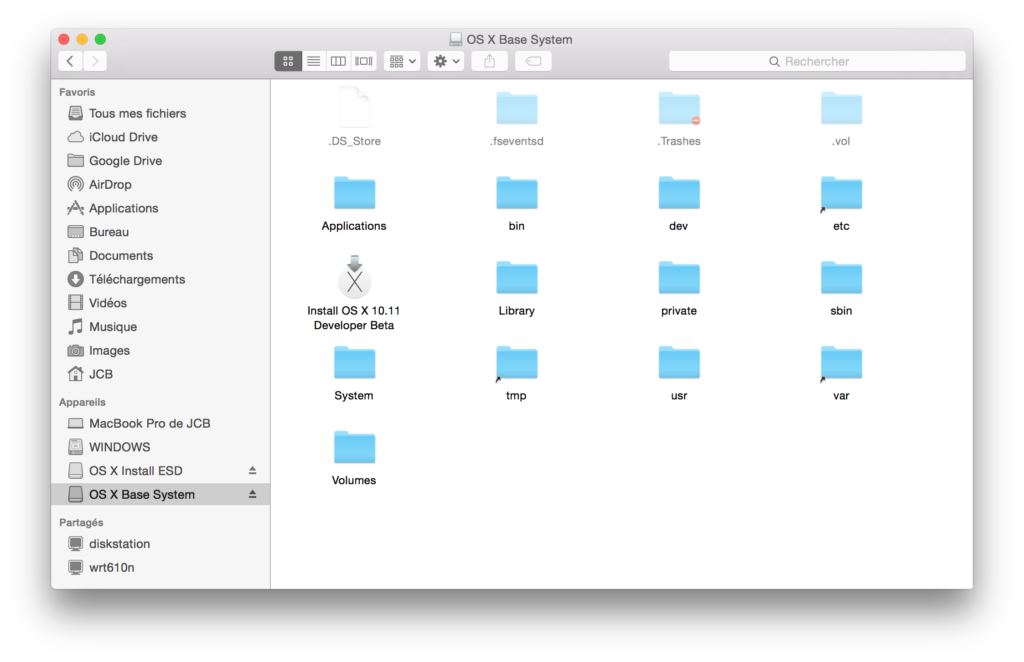This screenshot has height=662, width=1024.
Task: Go back with the left chevron button
Action: (70, 61)
